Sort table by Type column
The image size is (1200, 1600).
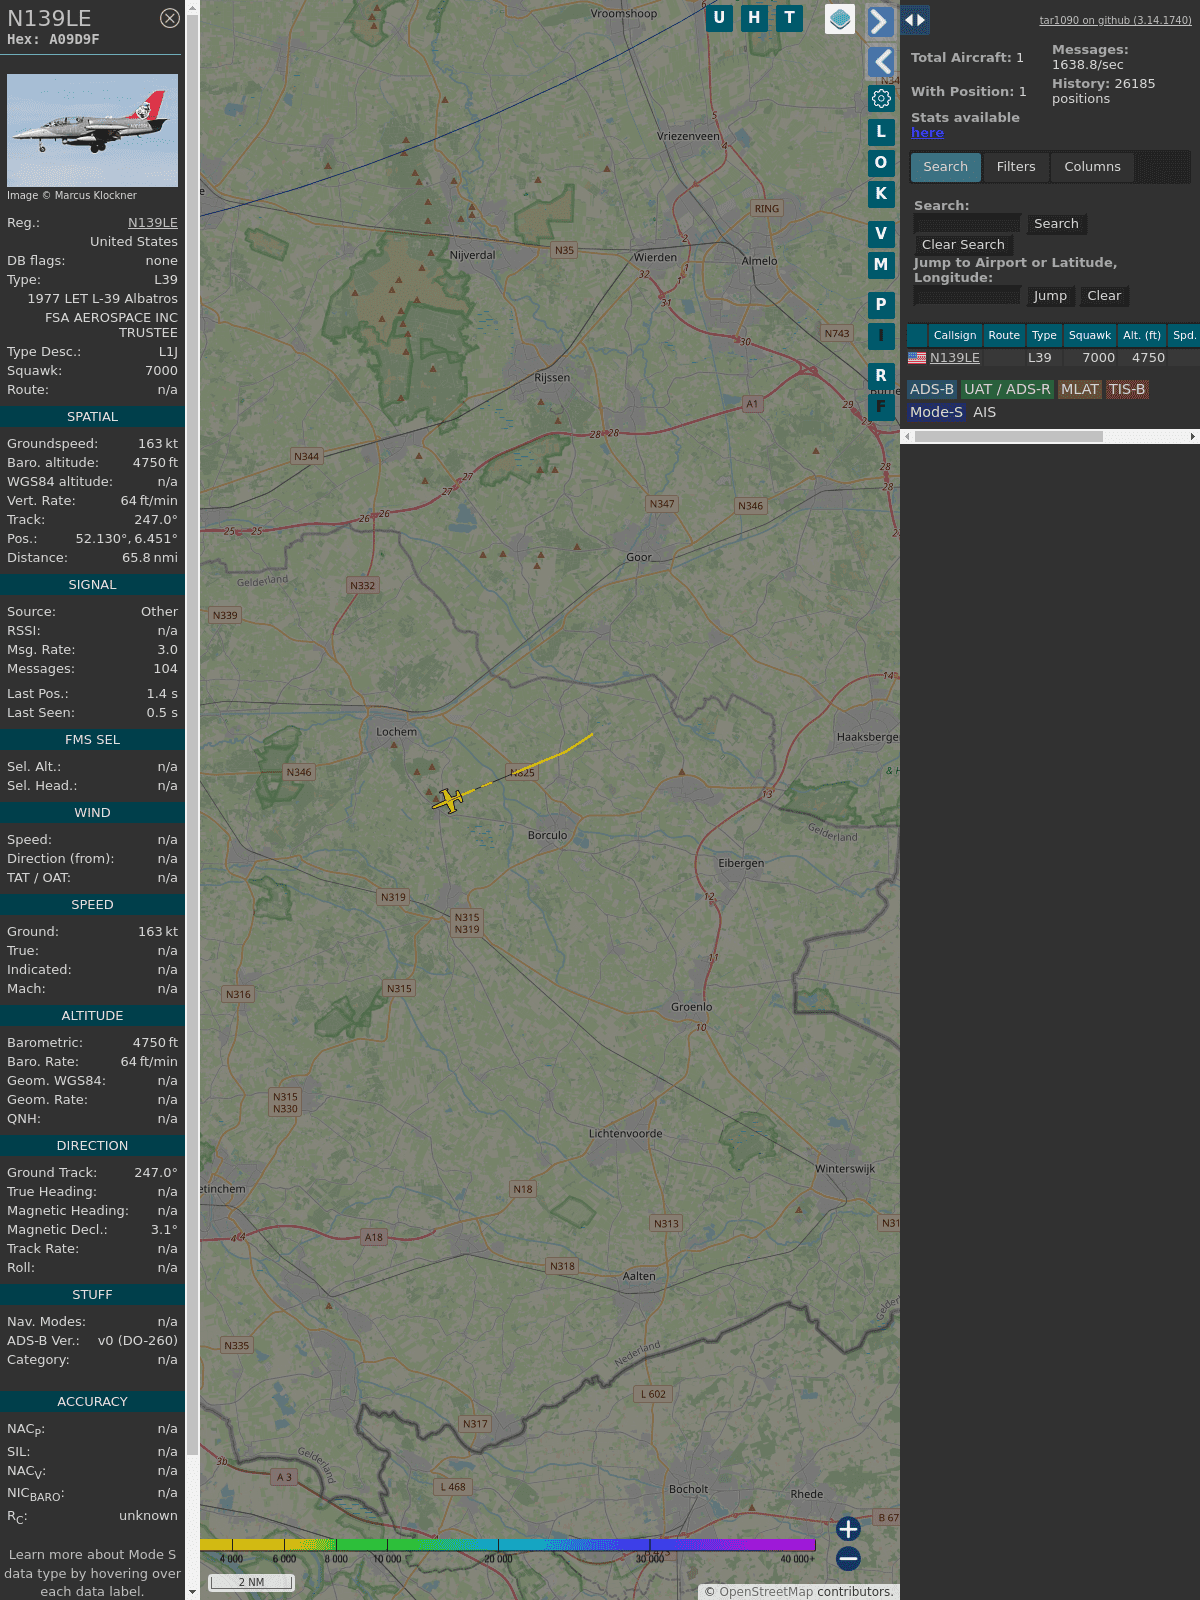click(1044, 335)
